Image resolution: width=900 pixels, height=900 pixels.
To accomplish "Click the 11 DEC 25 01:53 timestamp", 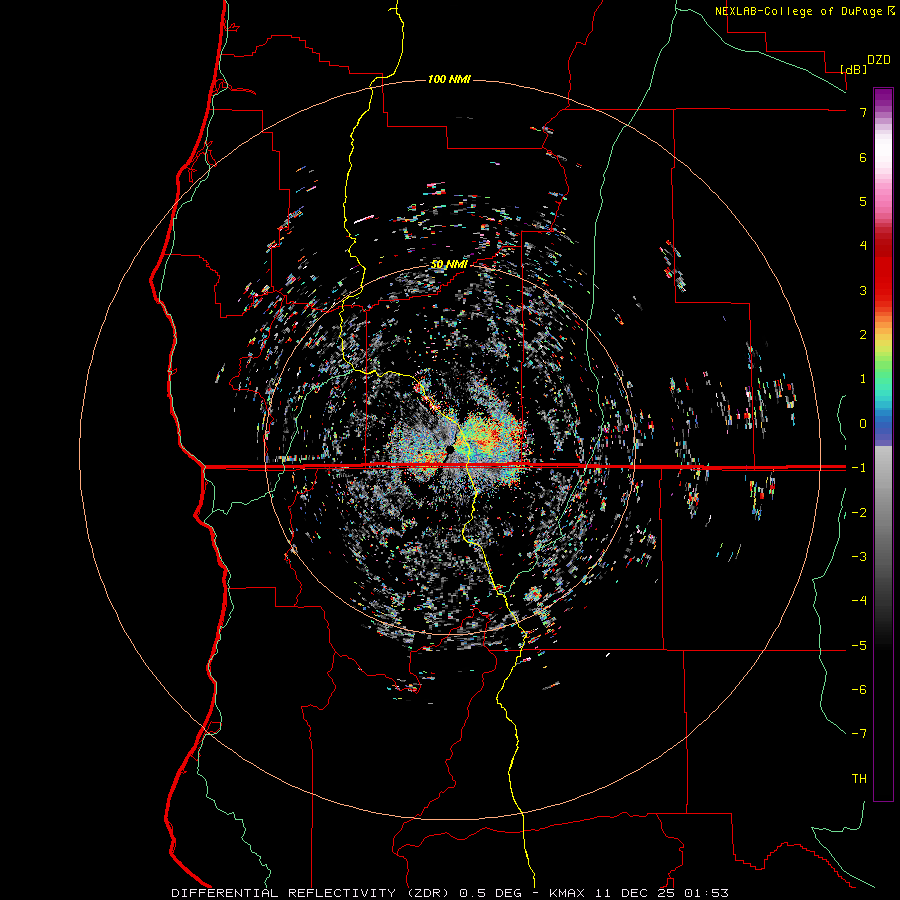I will 661,893.
